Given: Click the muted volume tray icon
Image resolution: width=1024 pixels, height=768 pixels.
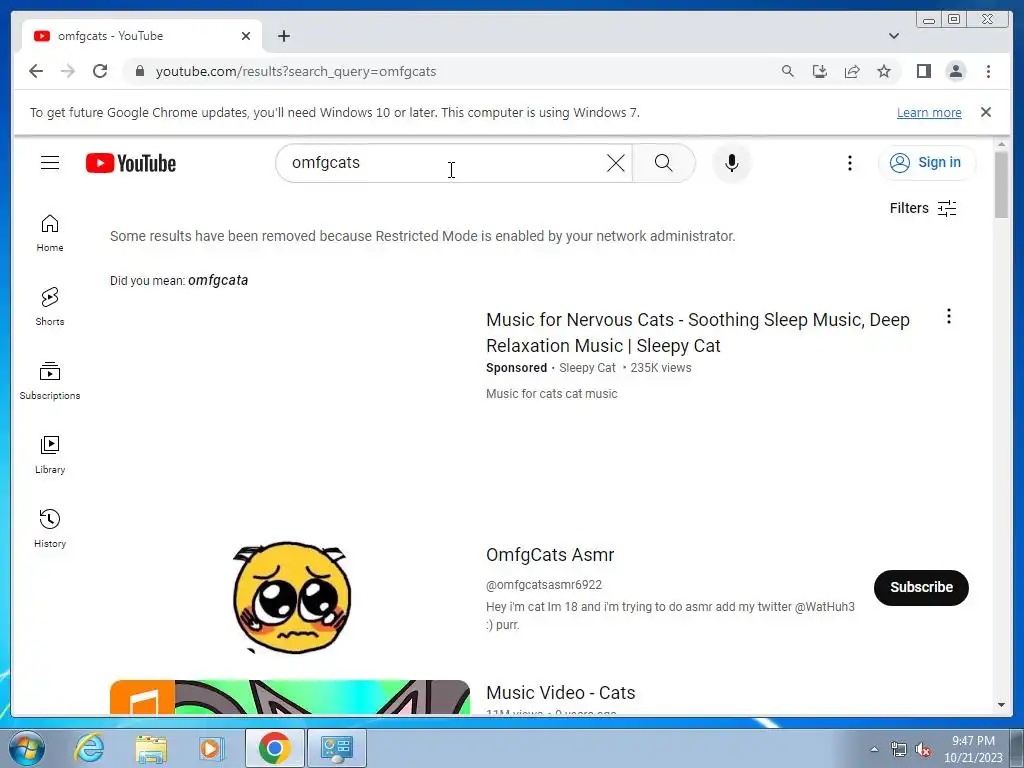Looking at the screenshot, I should point(923,749).
